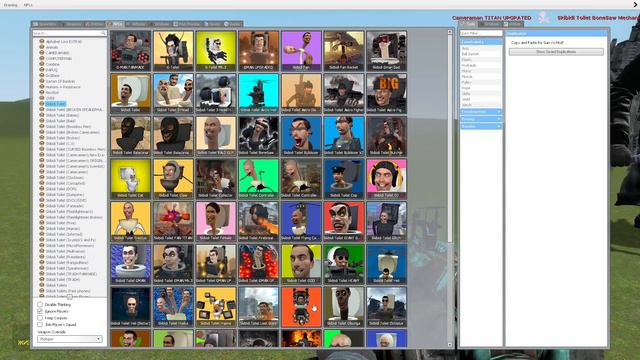This screenshot has width=640, height=360.
Task: Spawn the basic Skibidi Toilet NPC
Action: [x=131, y=93]
